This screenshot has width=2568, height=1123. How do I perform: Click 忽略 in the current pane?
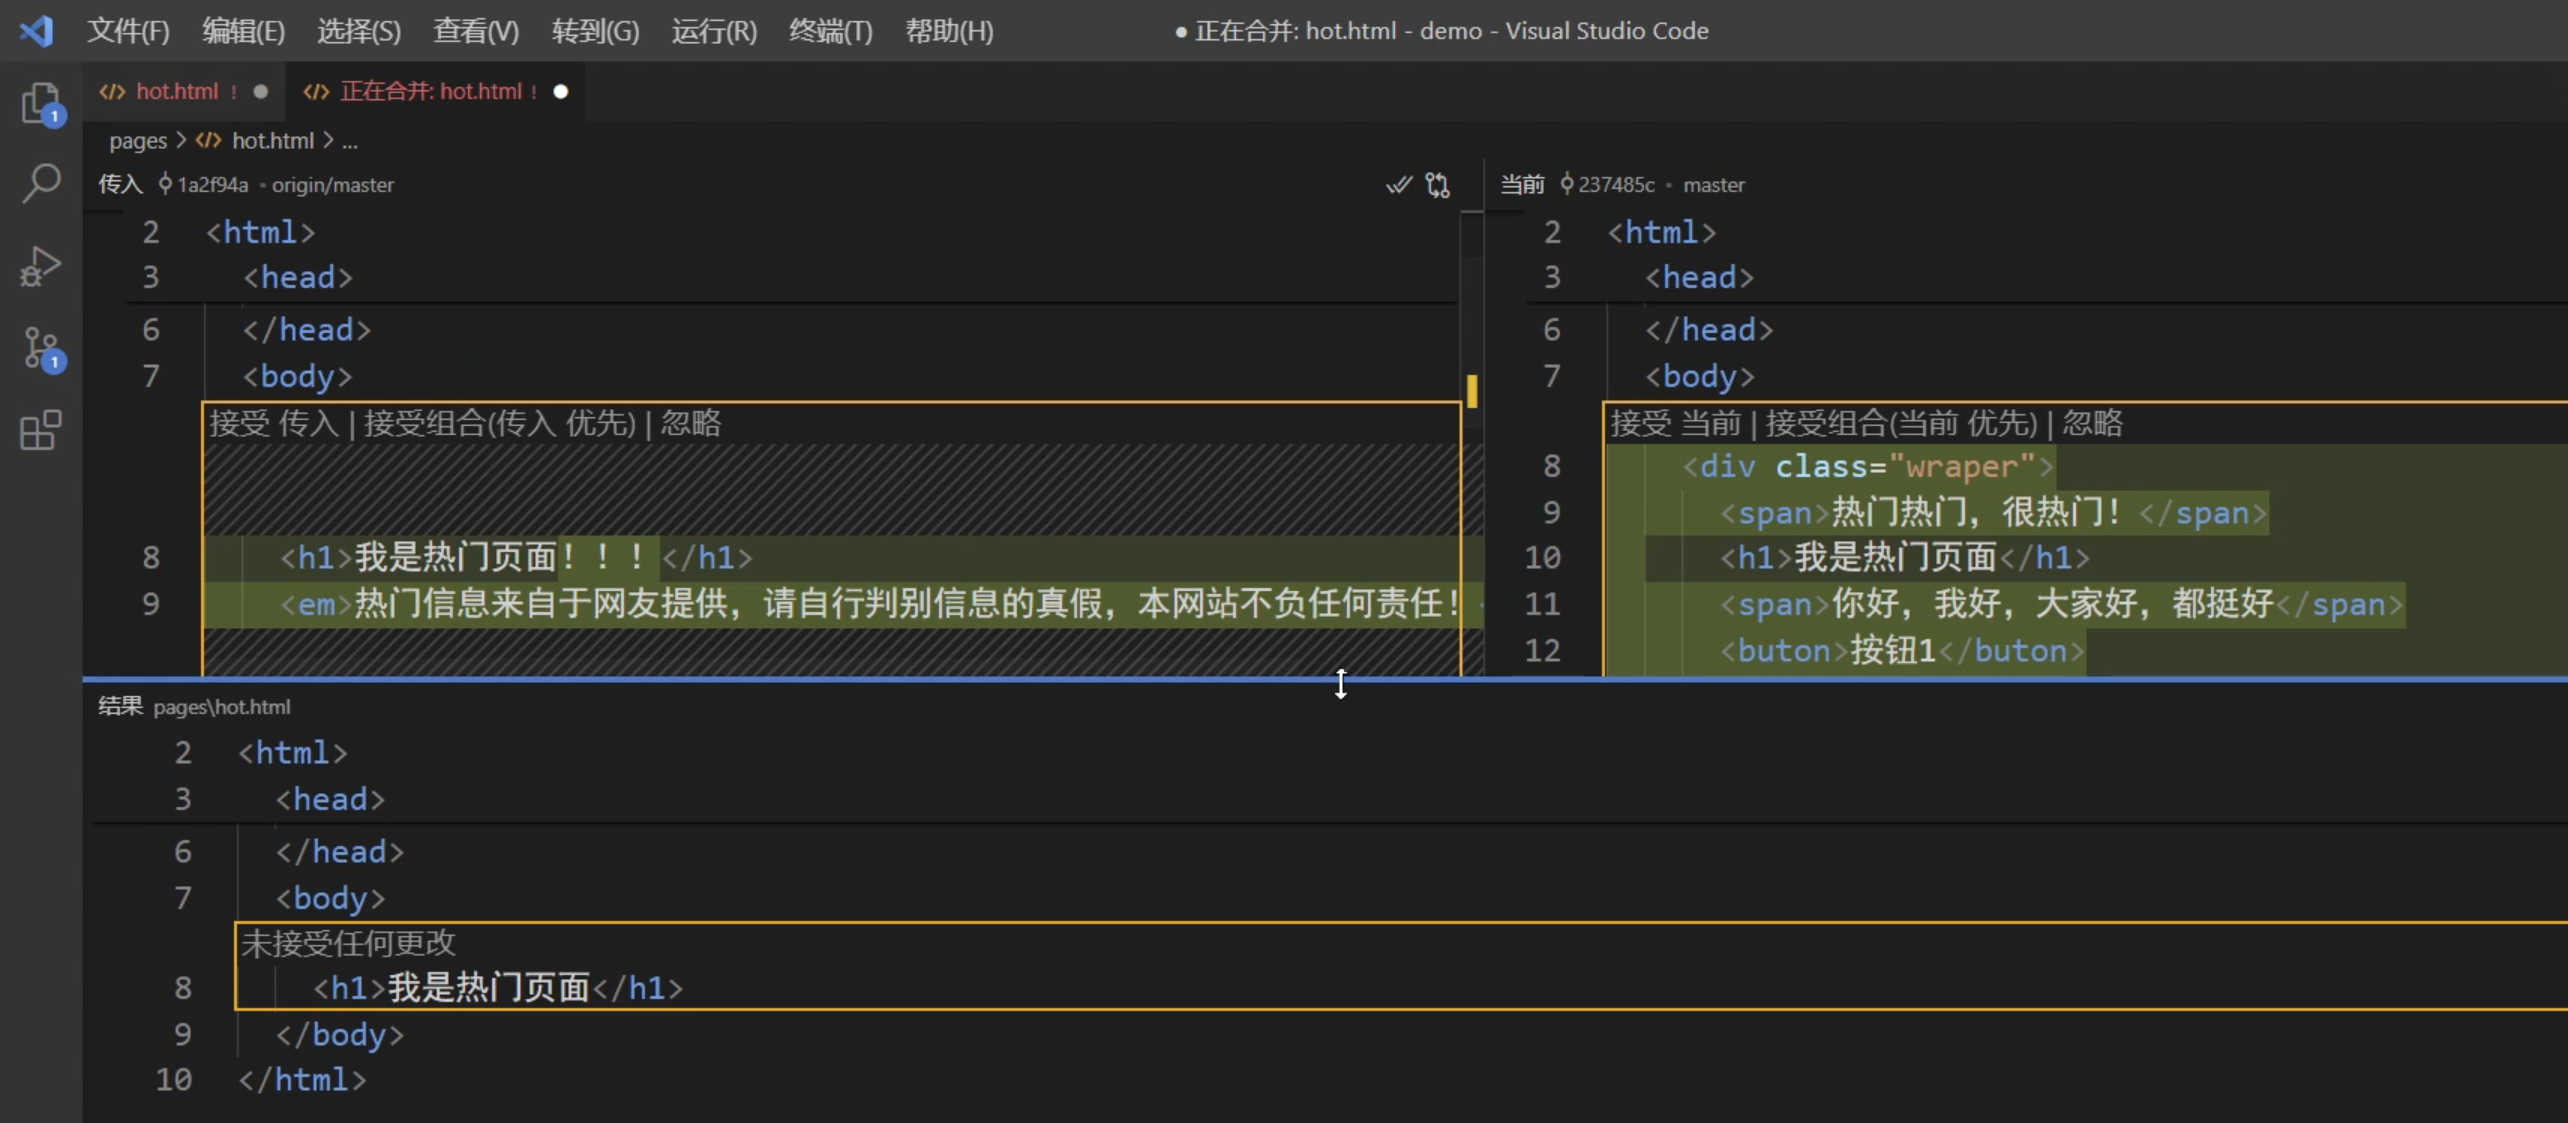tap(2092, 423)
